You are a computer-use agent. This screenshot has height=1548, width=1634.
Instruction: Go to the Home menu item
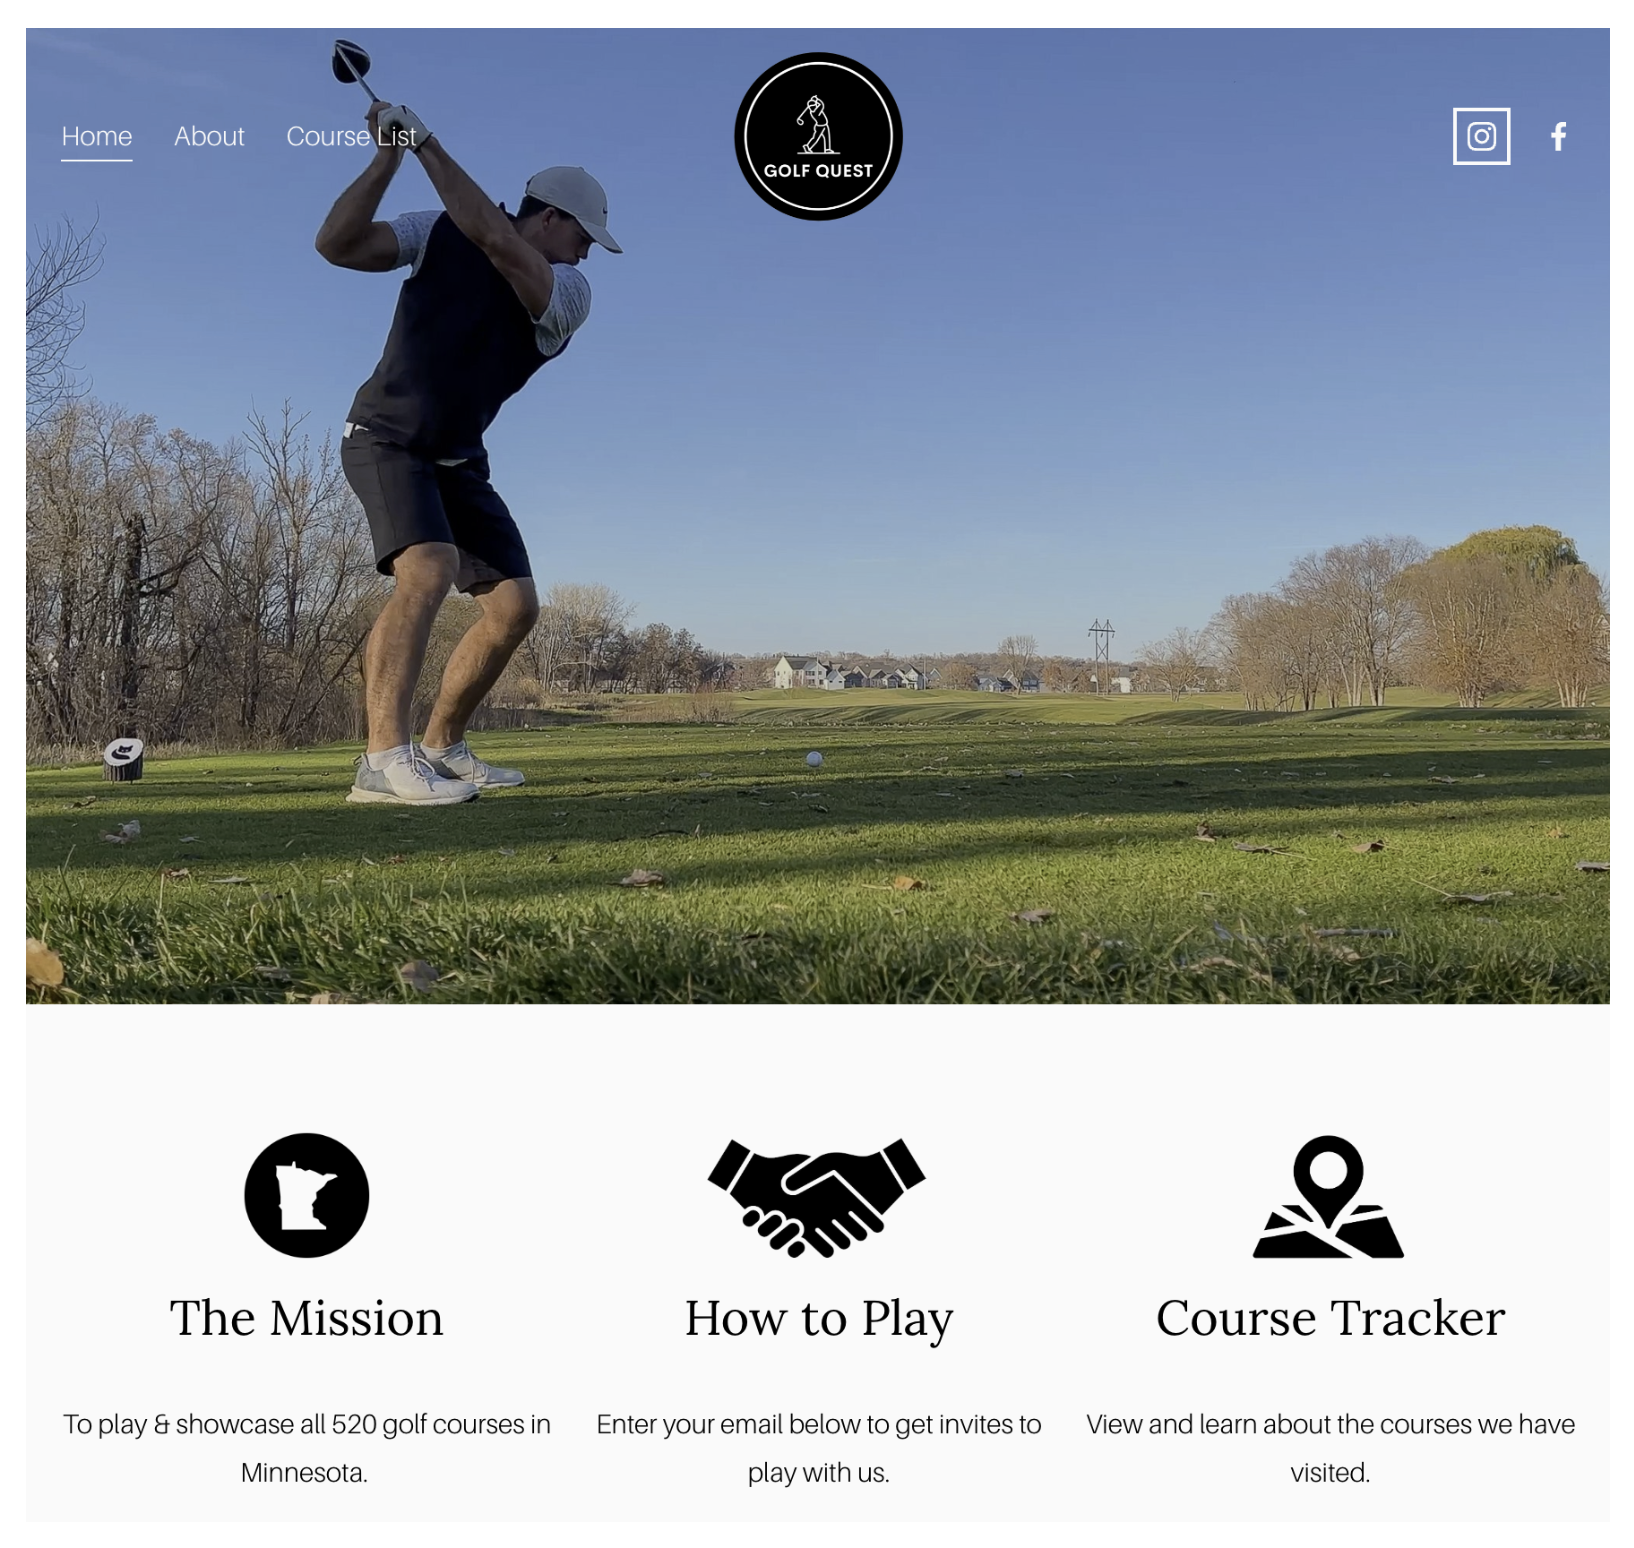[x=97, y=136]
